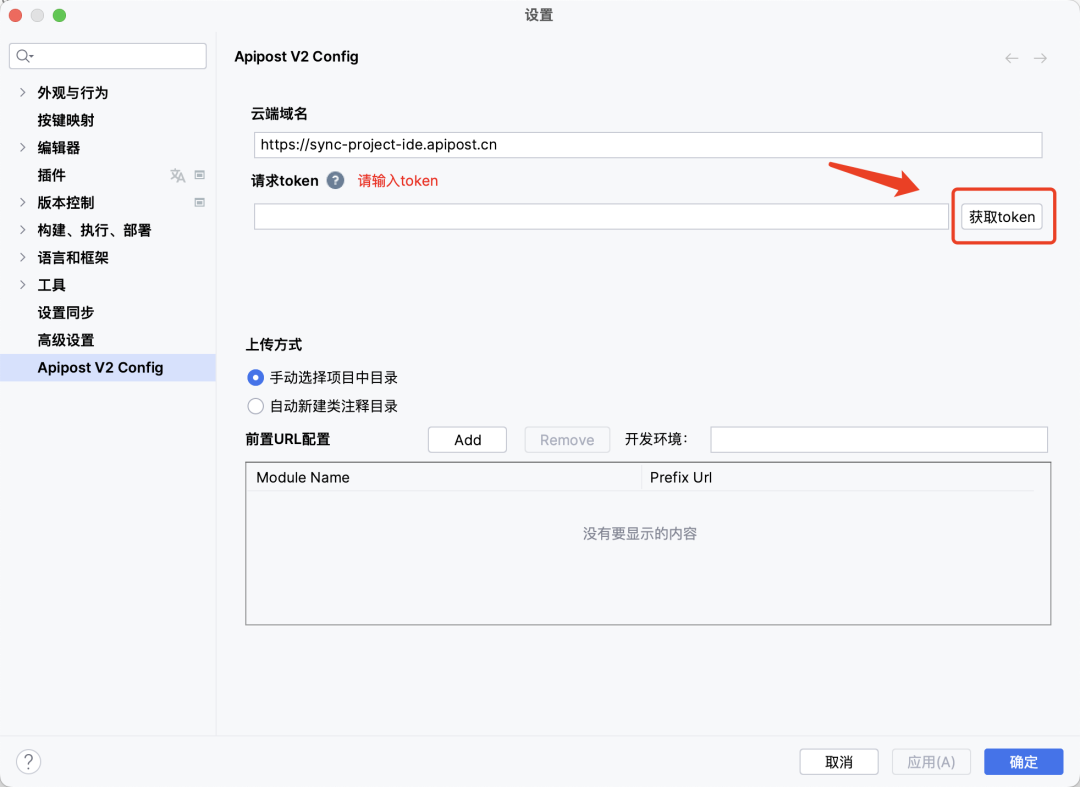Select 自动新建类注释目录 radio option
This screenshot has width=1080, height=787.
pyautogui.click(x=256, y=406)
